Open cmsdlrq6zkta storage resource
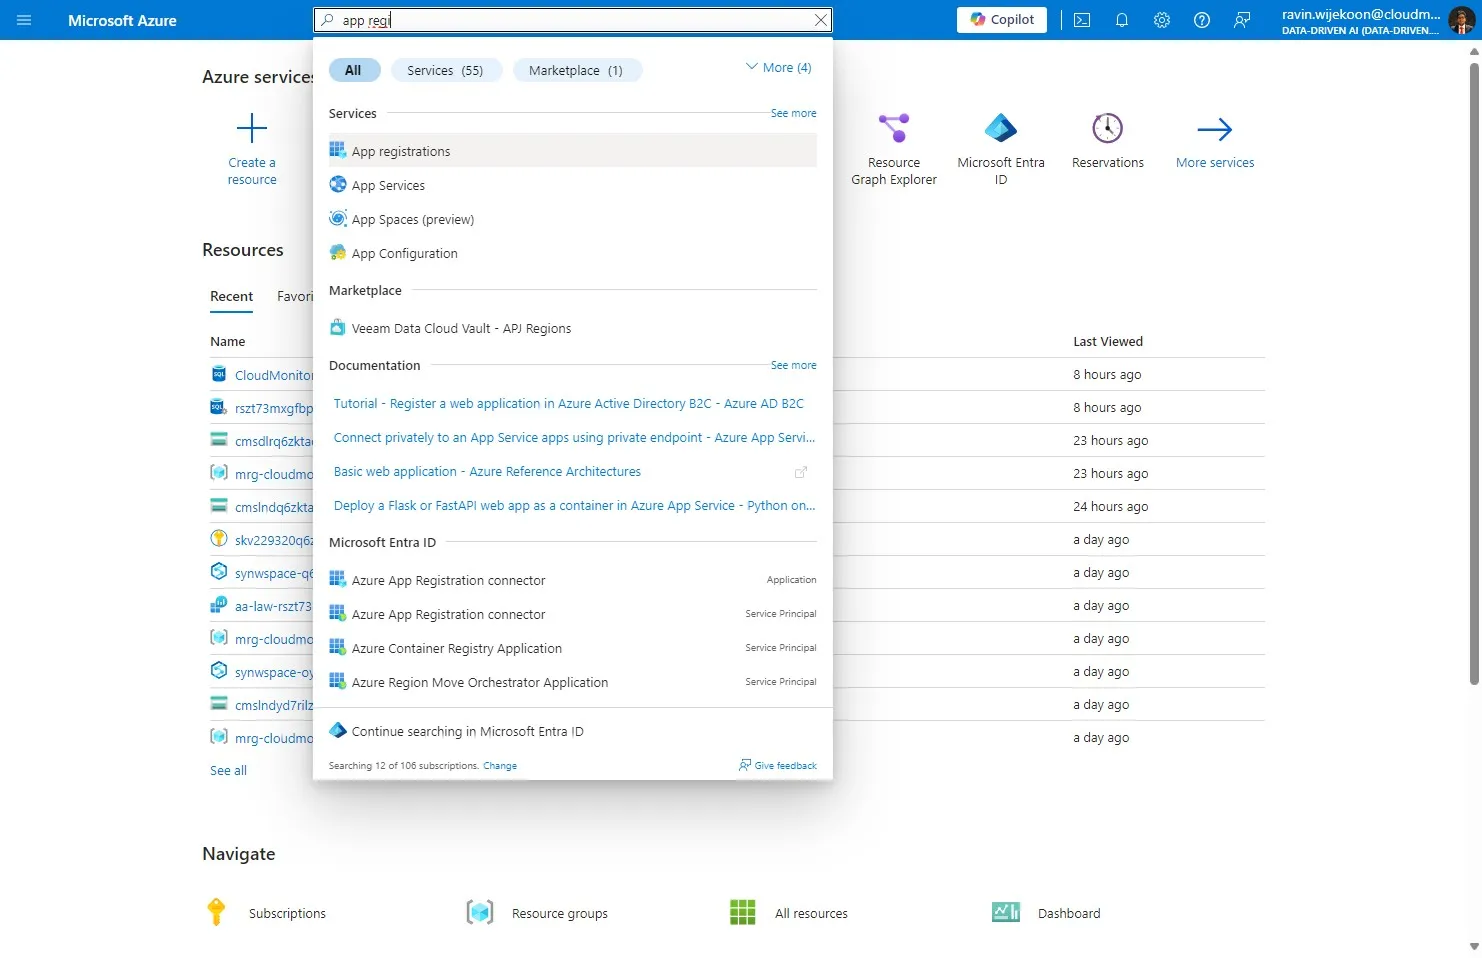The image size is (1482, 958). (x=273, y=441)
